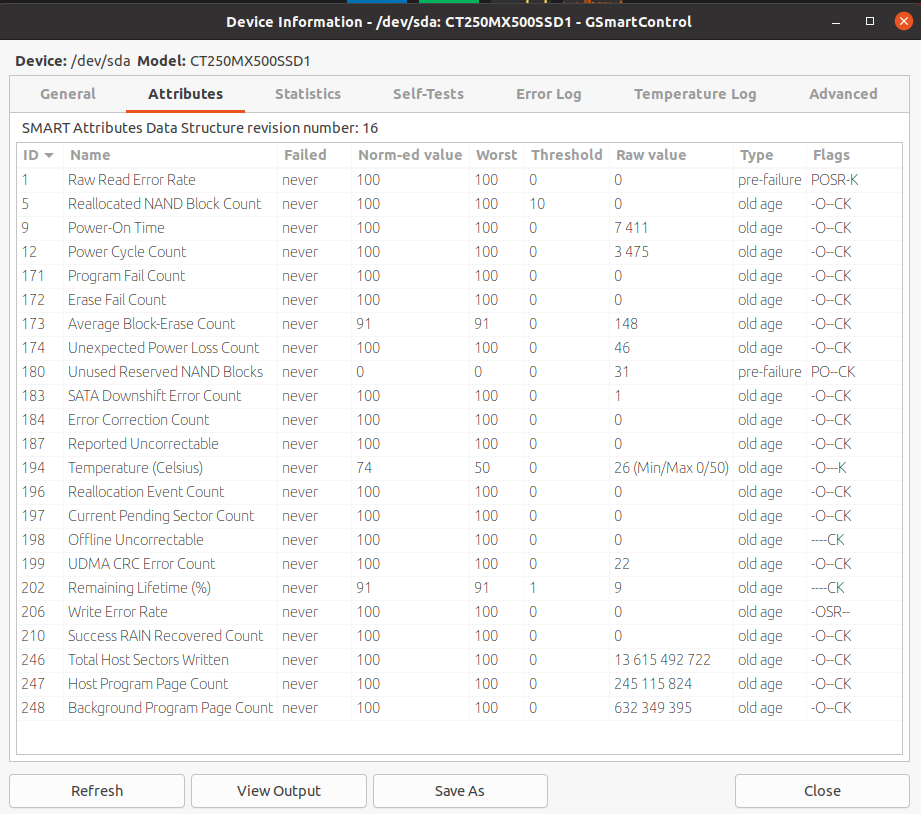Sort by ID column header arrow
The width and height of the screenshot is (921, 814).
point(49,155)
